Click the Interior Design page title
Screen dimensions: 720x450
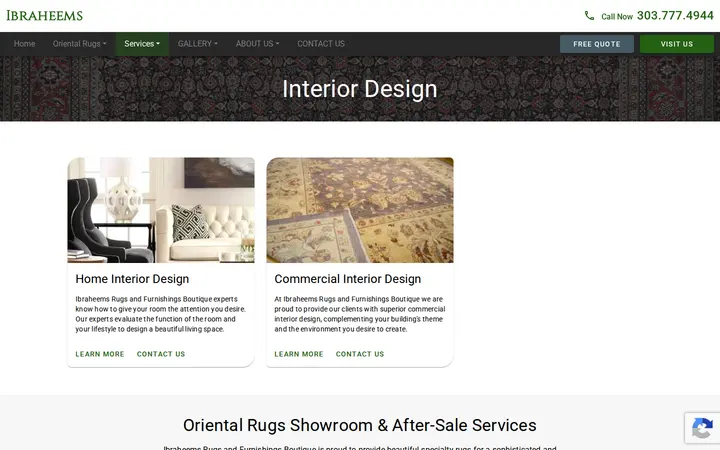360,89
